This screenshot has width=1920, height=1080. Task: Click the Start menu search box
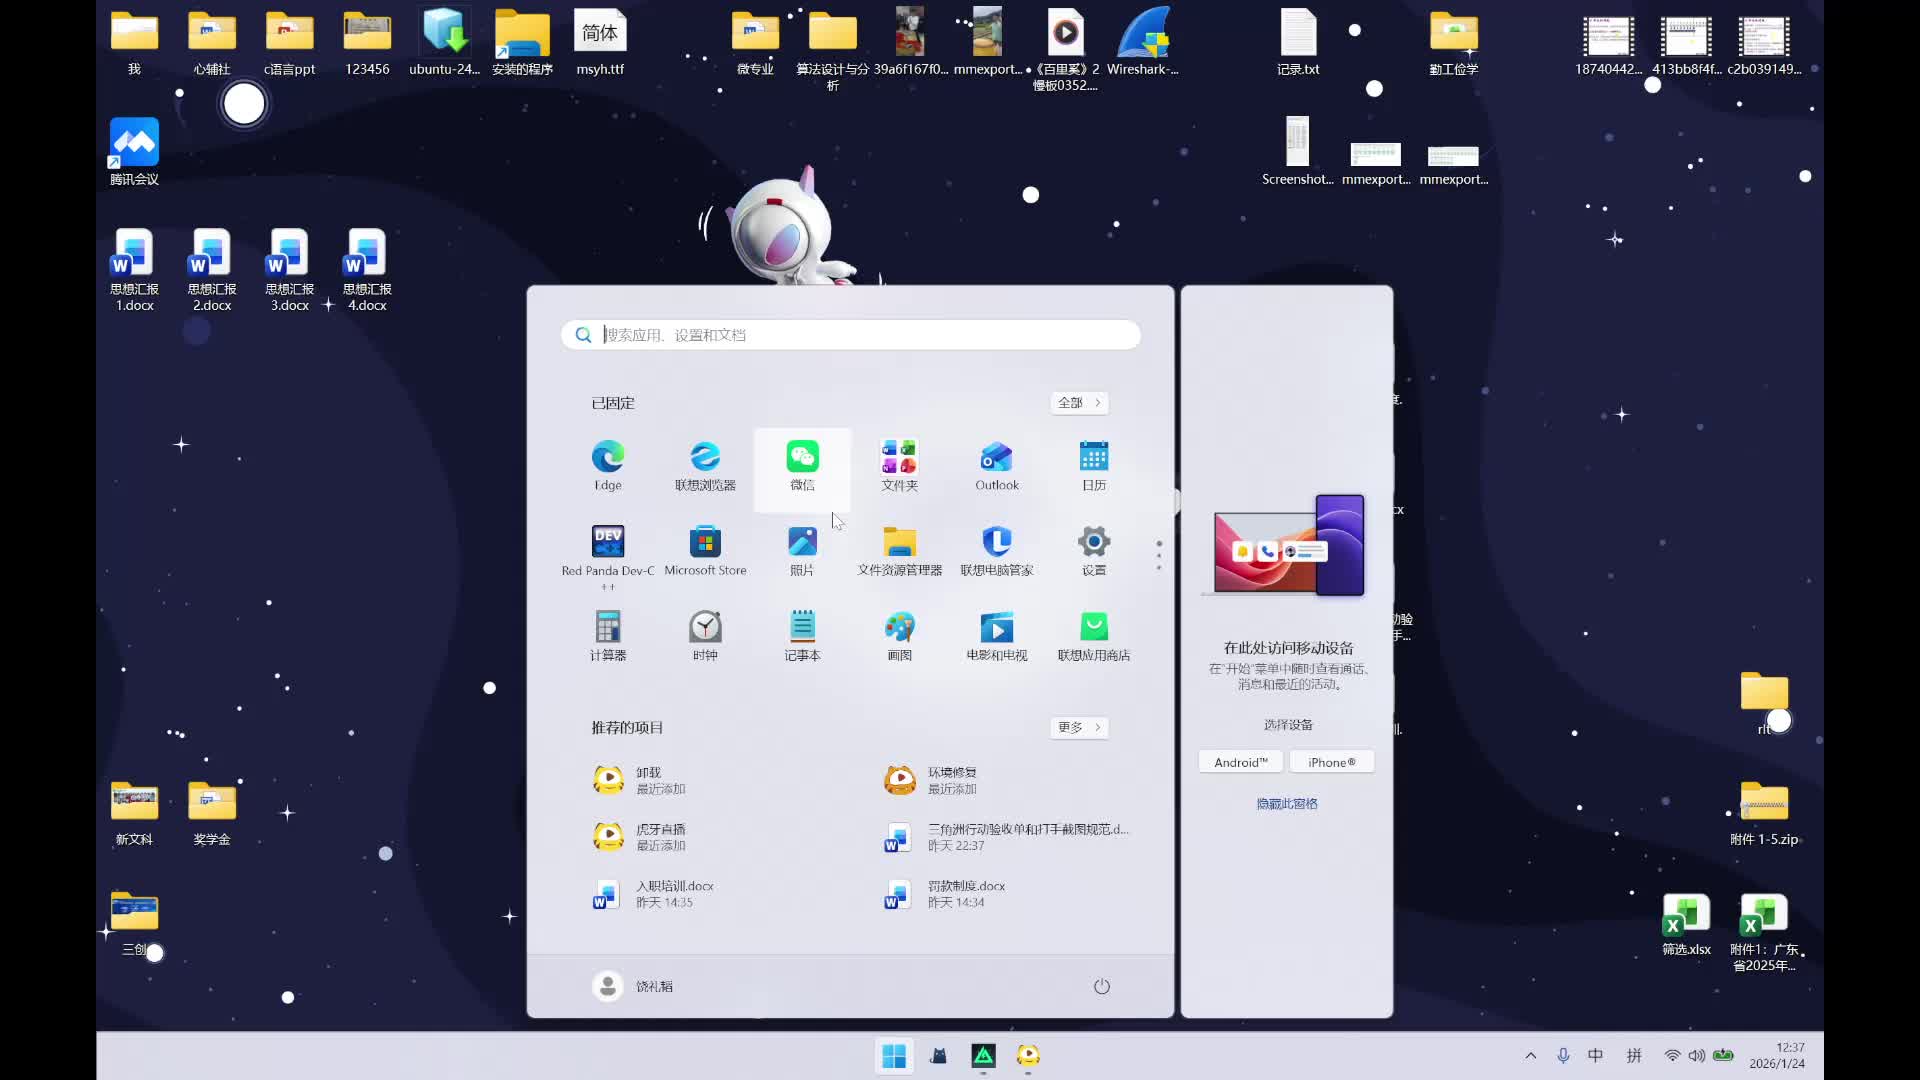[850, 335]
